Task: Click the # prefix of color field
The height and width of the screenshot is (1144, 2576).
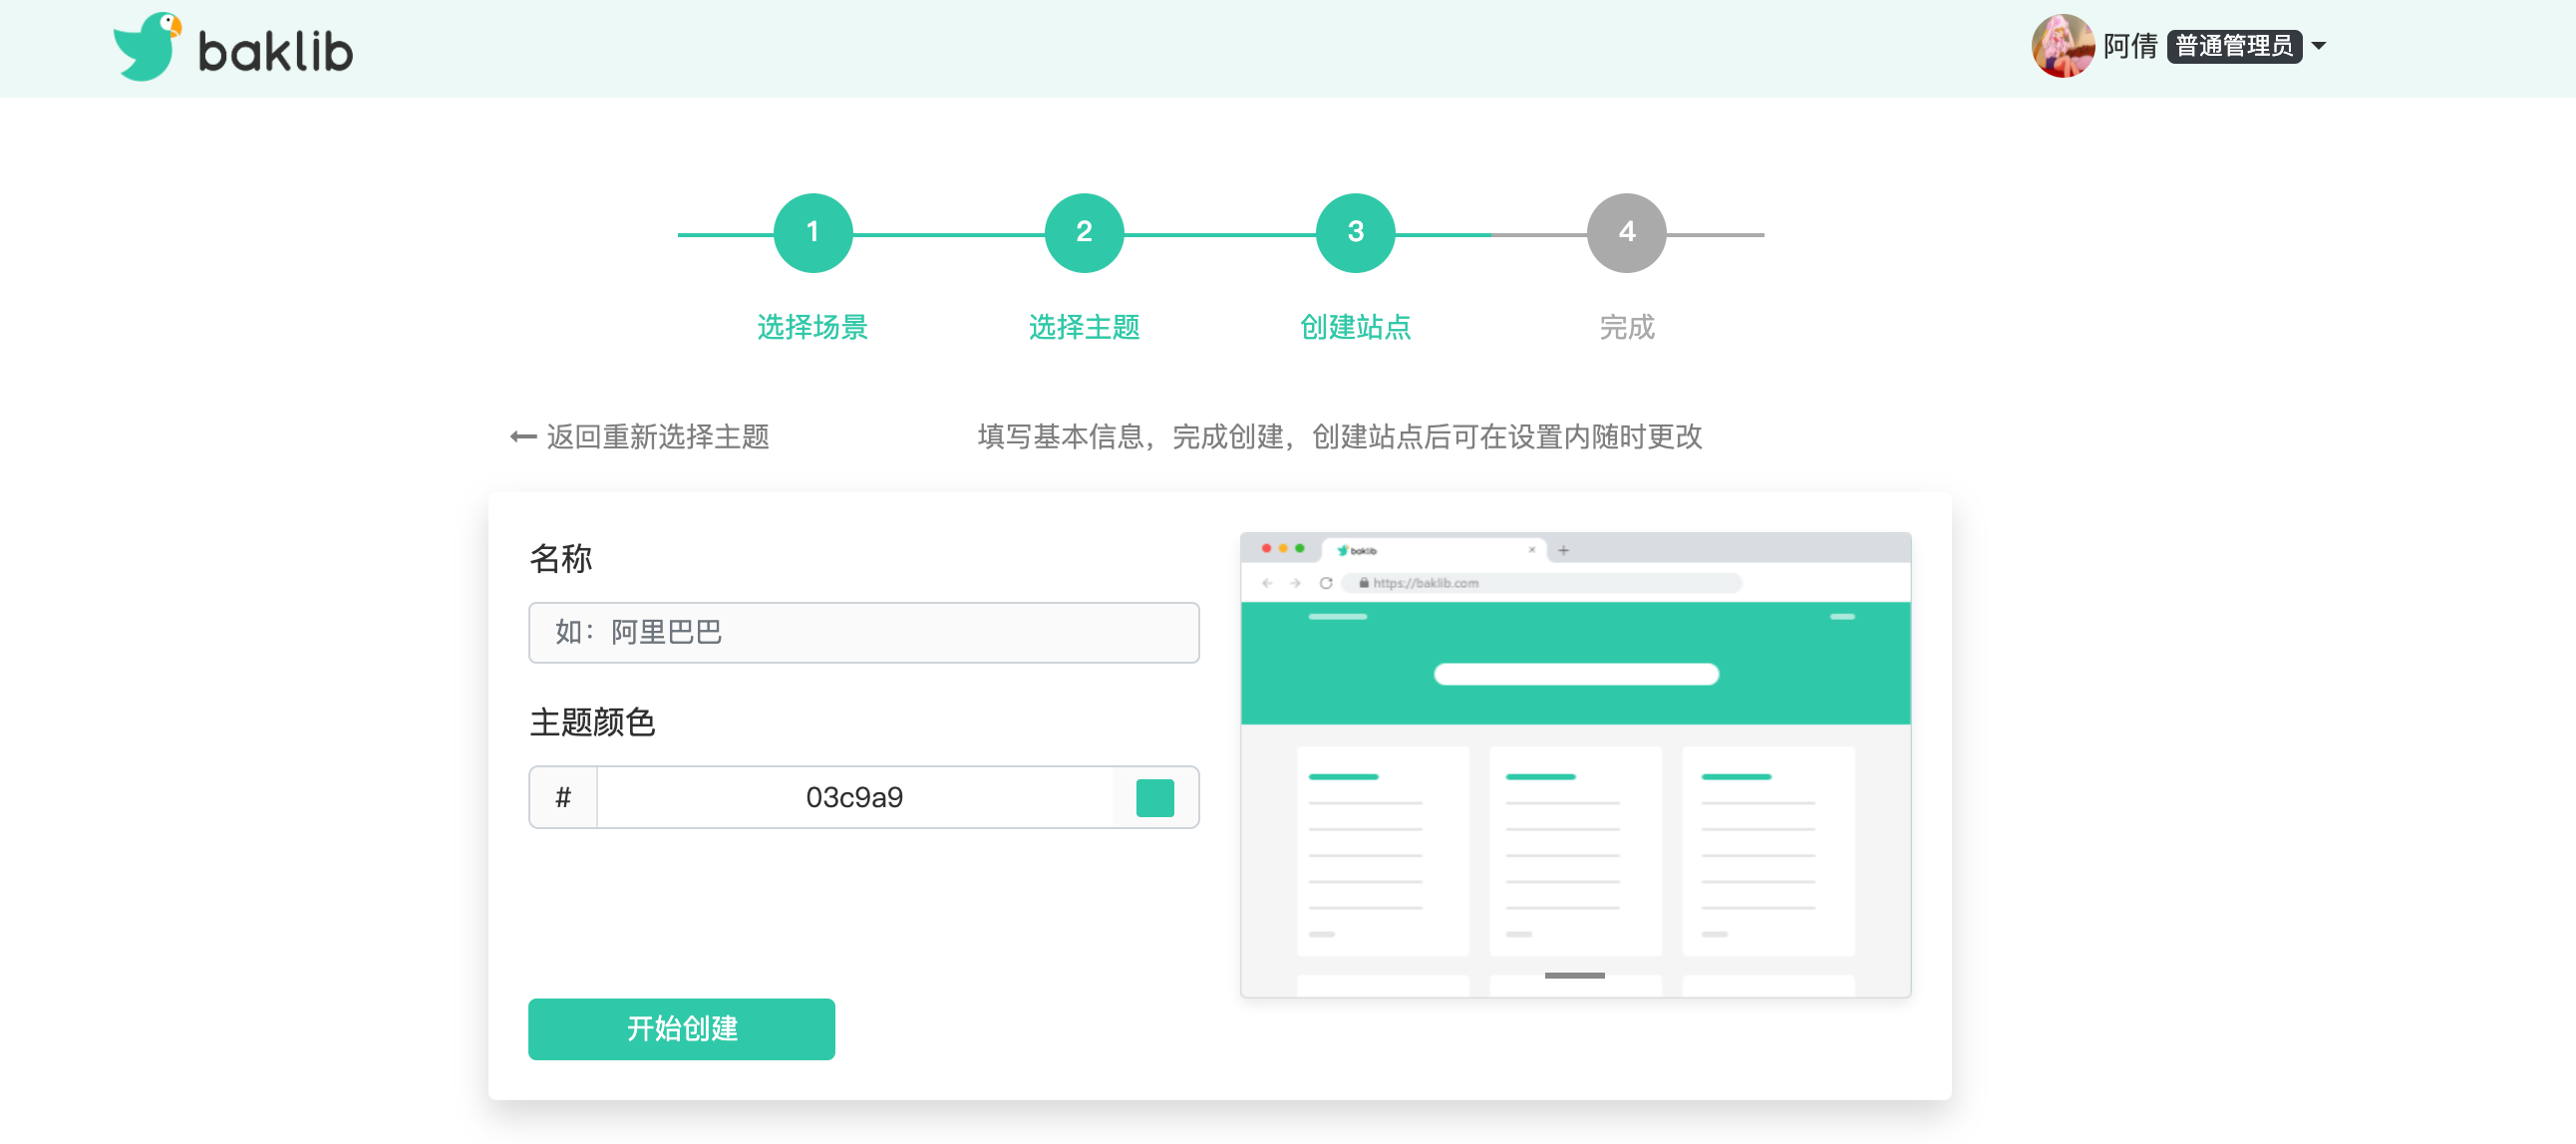Action: [x=563, y=797]
